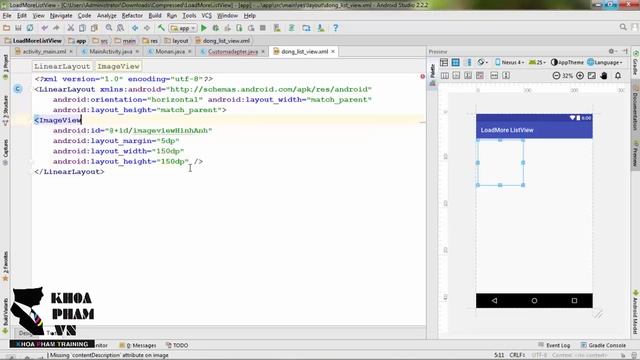640x360 pixels.
Task: Click the res folder navigation crumb
Action: point(150,41)
